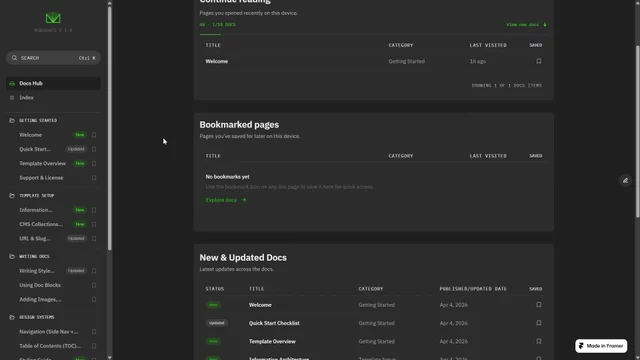Click the sidebar vertical scrollbar
Screen dimensions: 640x360
coord(109,127)
